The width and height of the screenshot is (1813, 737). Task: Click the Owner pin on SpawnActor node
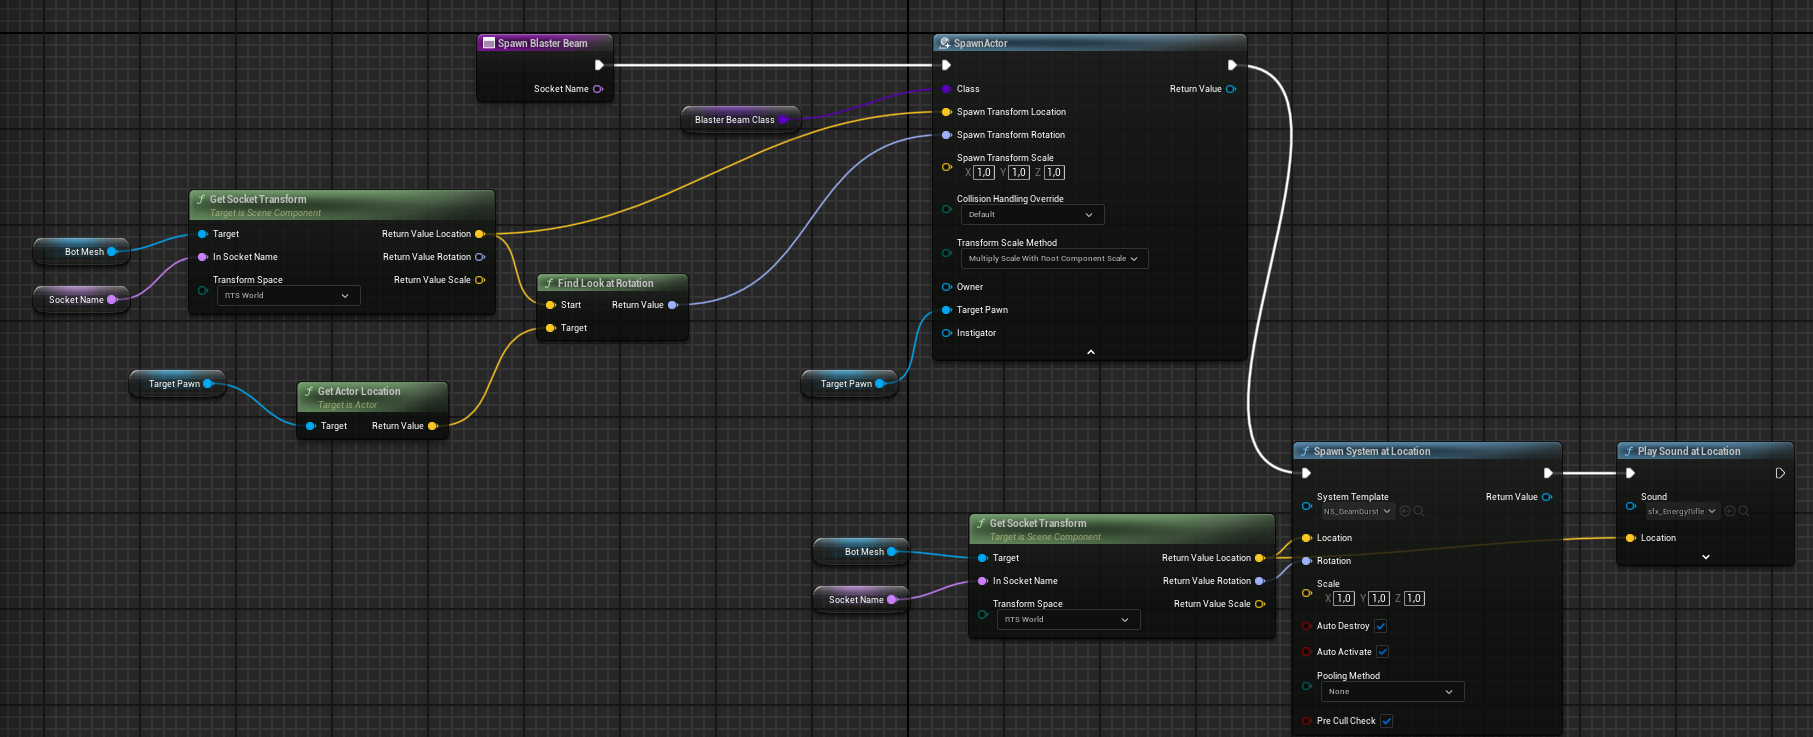946,287
